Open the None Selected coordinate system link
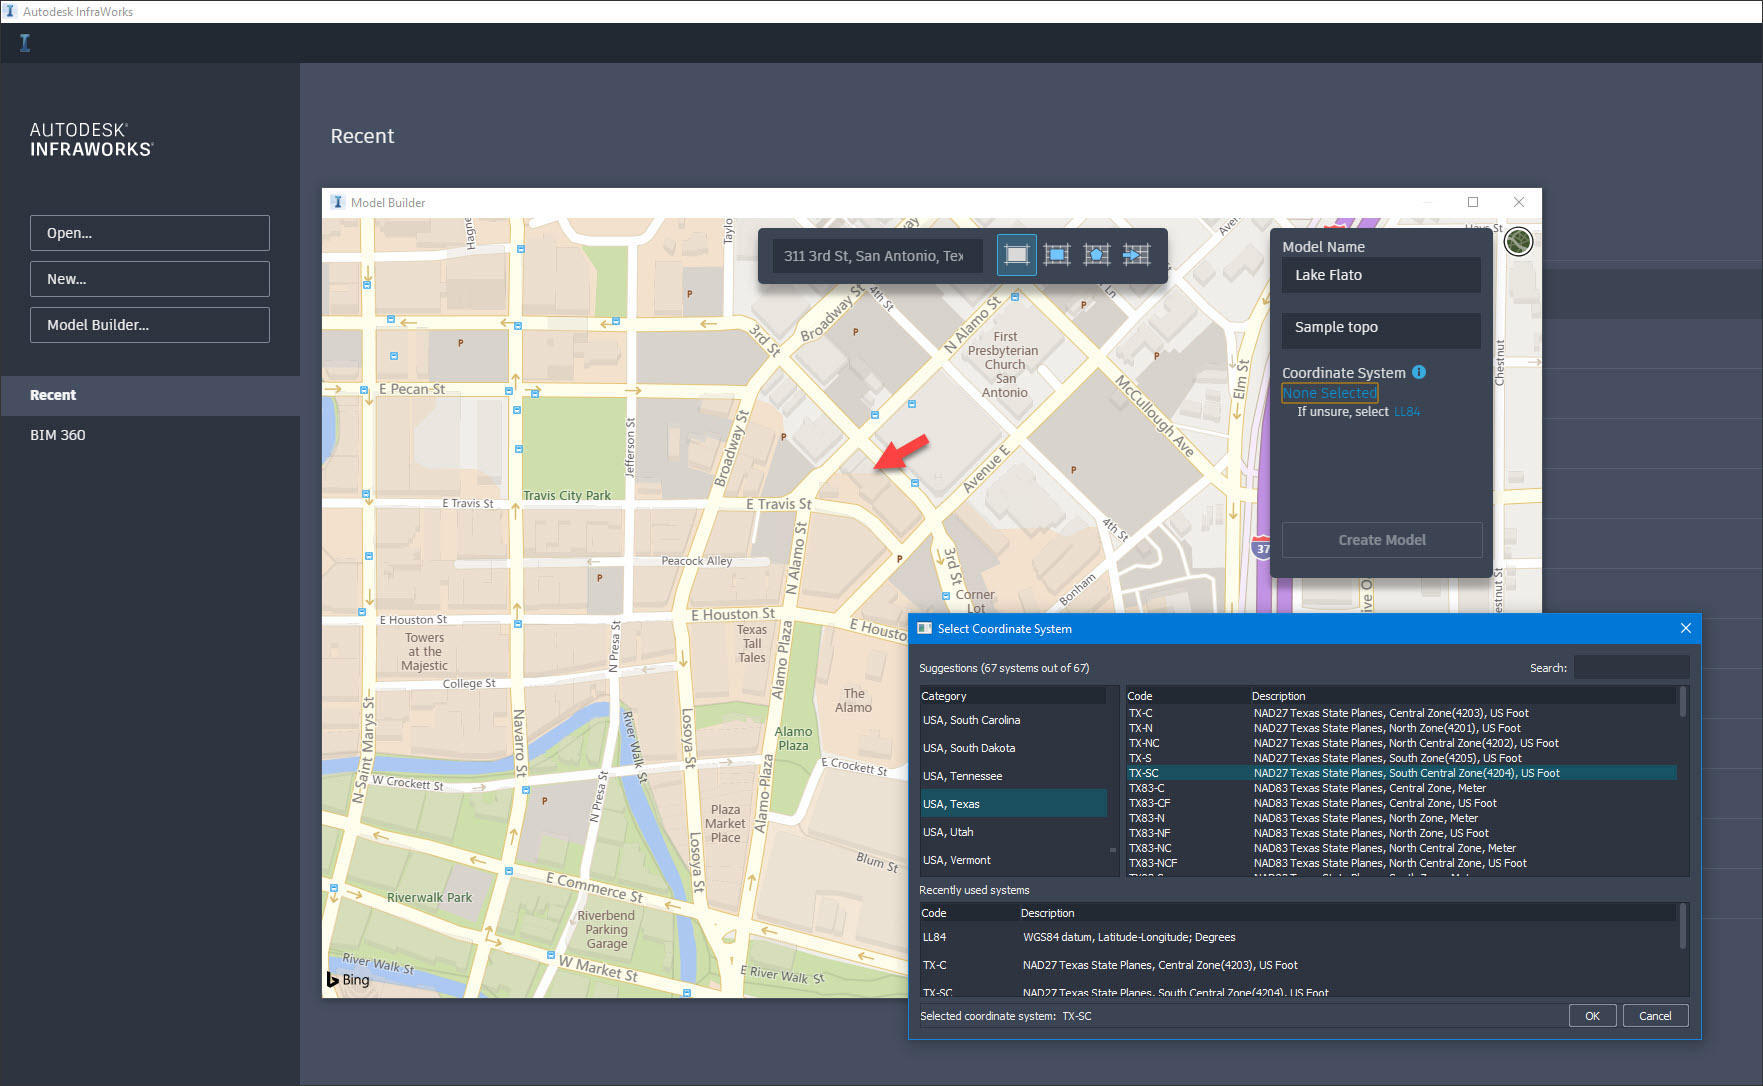Viewport: 1763px width, 1086px height. [x=1329, y=393]
